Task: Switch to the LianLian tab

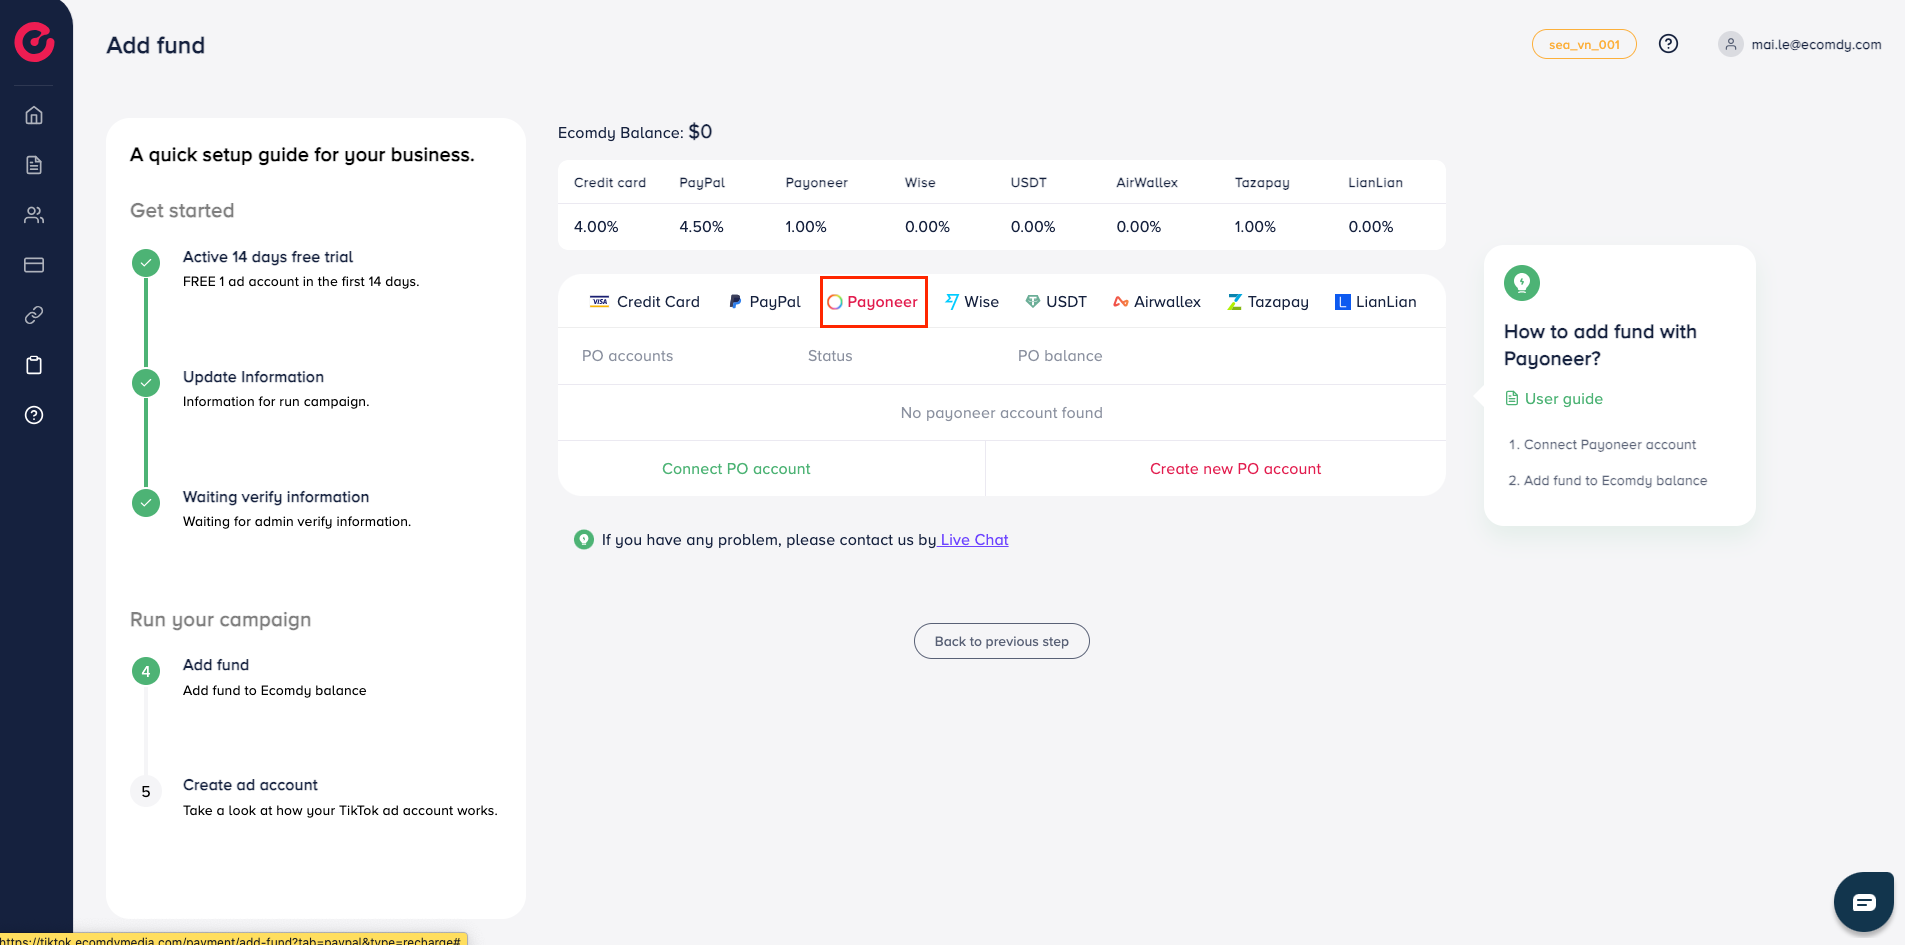Action: pos(1376,302)
